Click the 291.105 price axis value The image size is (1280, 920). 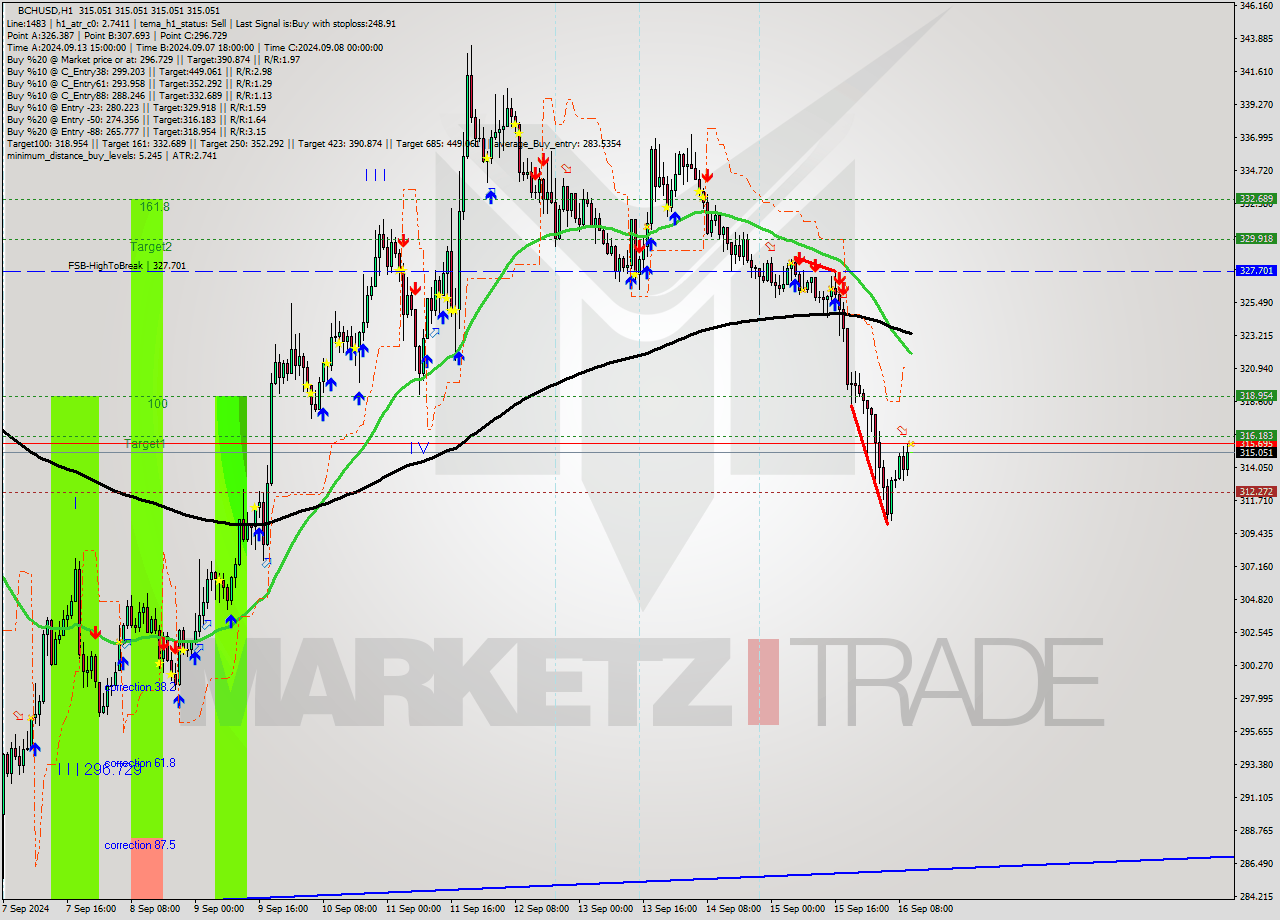(1256, 797)
